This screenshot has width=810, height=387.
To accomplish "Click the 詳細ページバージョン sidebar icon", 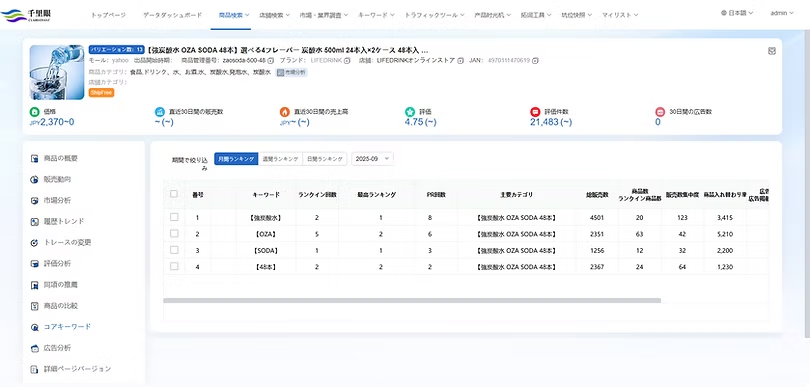I will pyautogui.click(x=35, y=369).
